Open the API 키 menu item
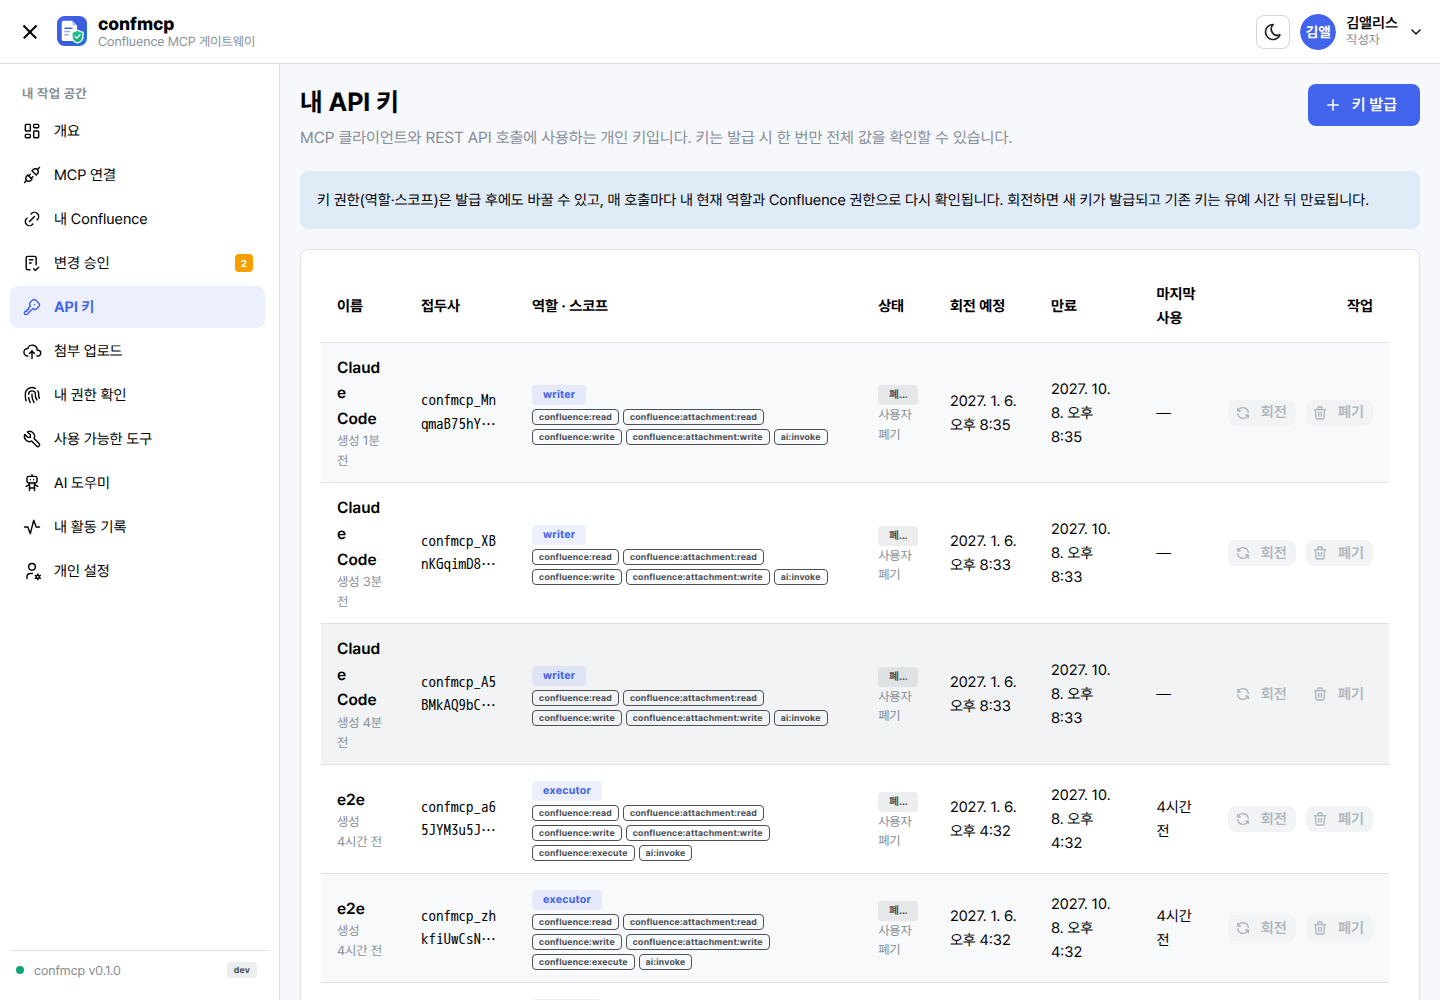 tap(137, 307)
